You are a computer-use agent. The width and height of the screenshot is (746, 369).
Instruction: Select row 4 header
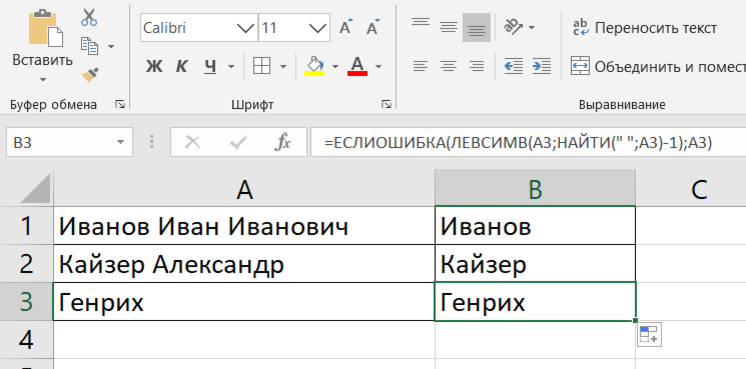click(26, 340)
